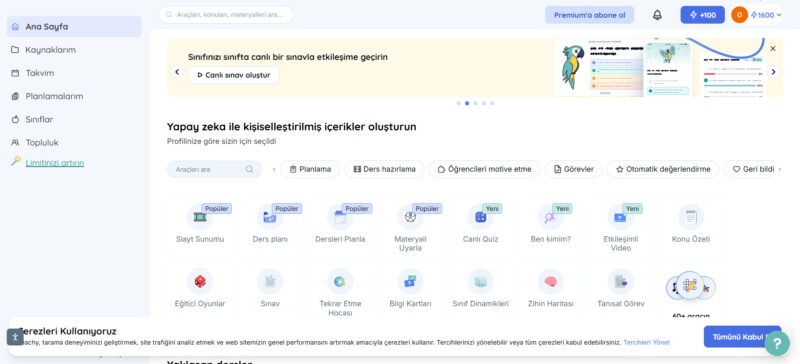Filter by Öğrencileri motive etme chip
This screenshot has width=800, height=364.
click(484, 169)
